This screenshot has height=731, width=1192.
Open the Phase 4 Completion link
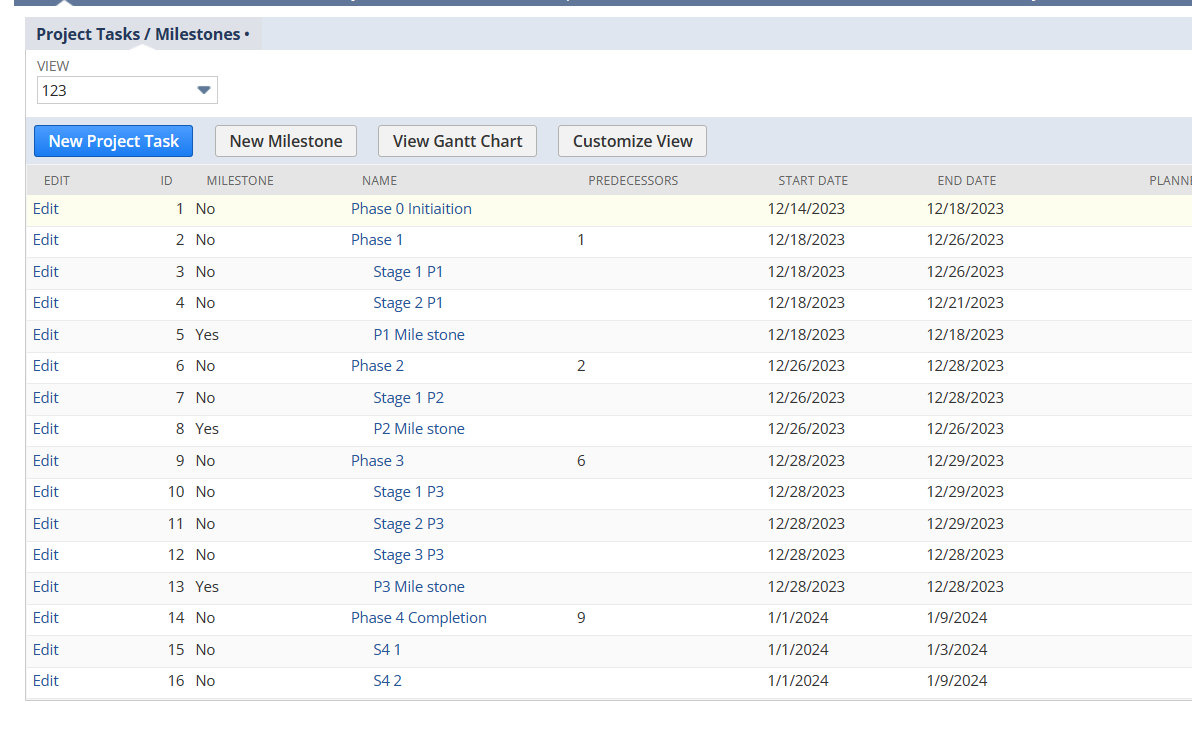pyautogui.click(x=418, y=618)
